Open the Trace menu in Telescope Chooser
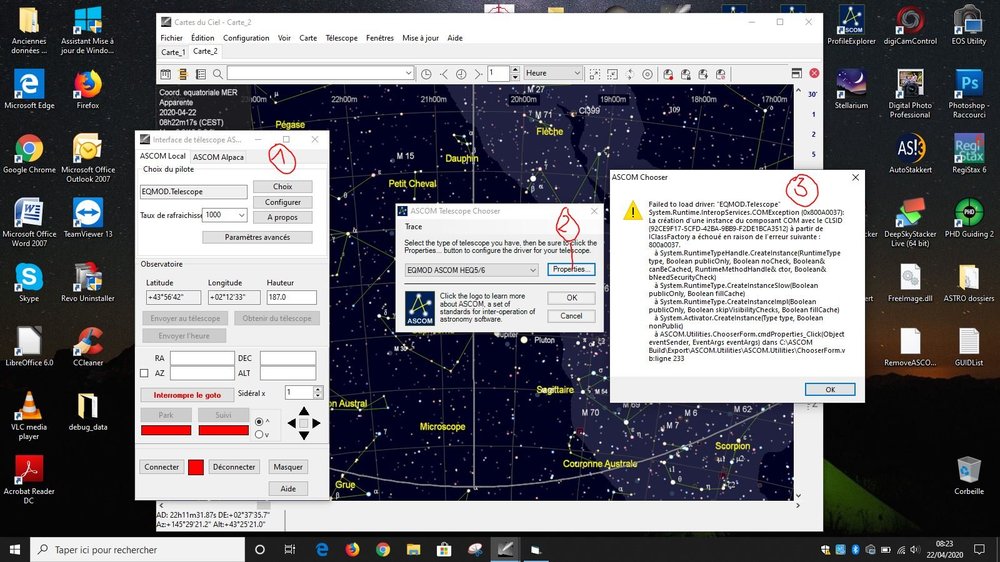 (413, 226)
